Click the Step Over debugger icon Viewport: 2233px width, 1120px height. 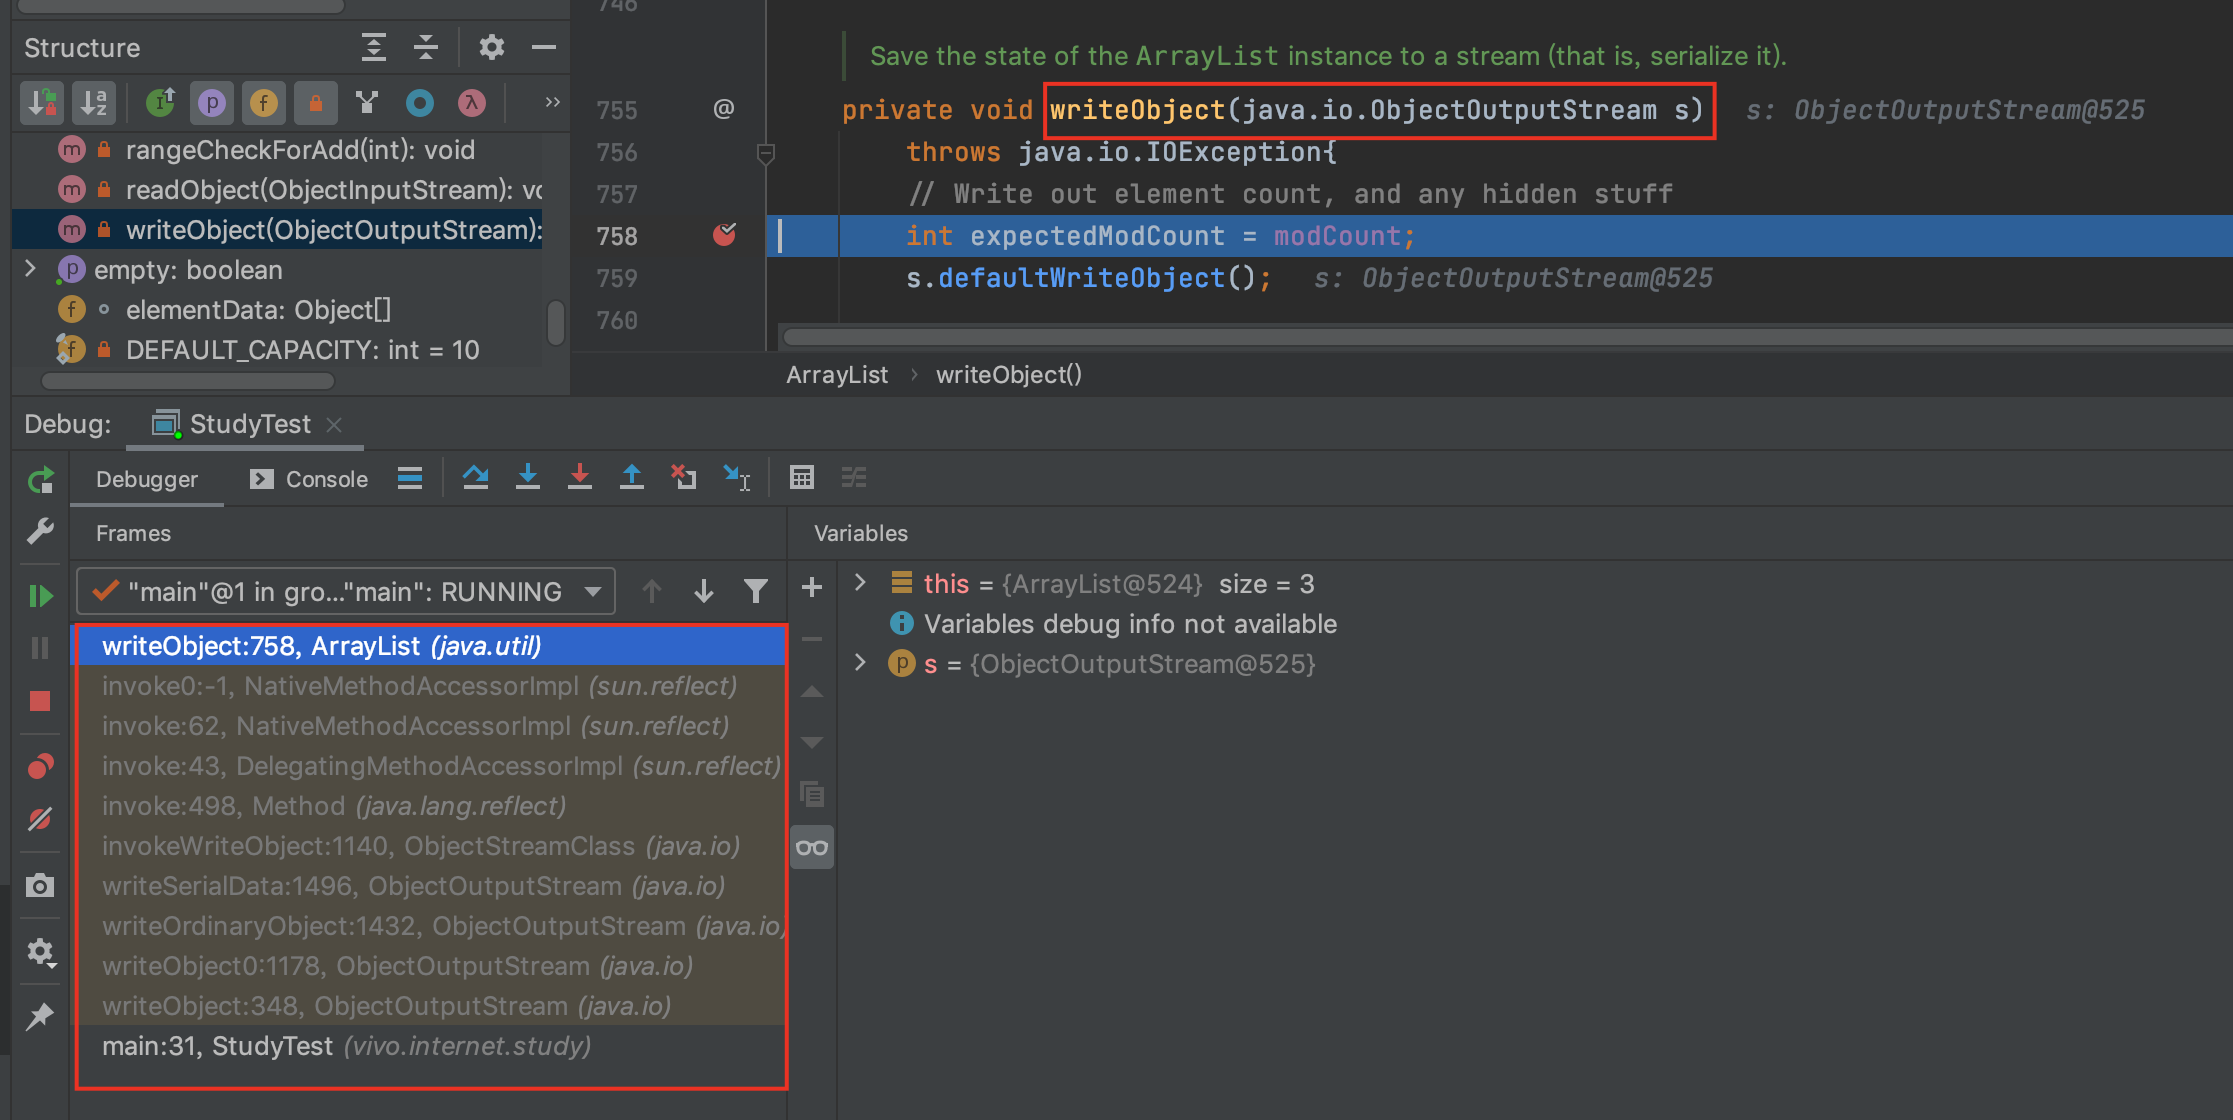click(x=476, y=478)
